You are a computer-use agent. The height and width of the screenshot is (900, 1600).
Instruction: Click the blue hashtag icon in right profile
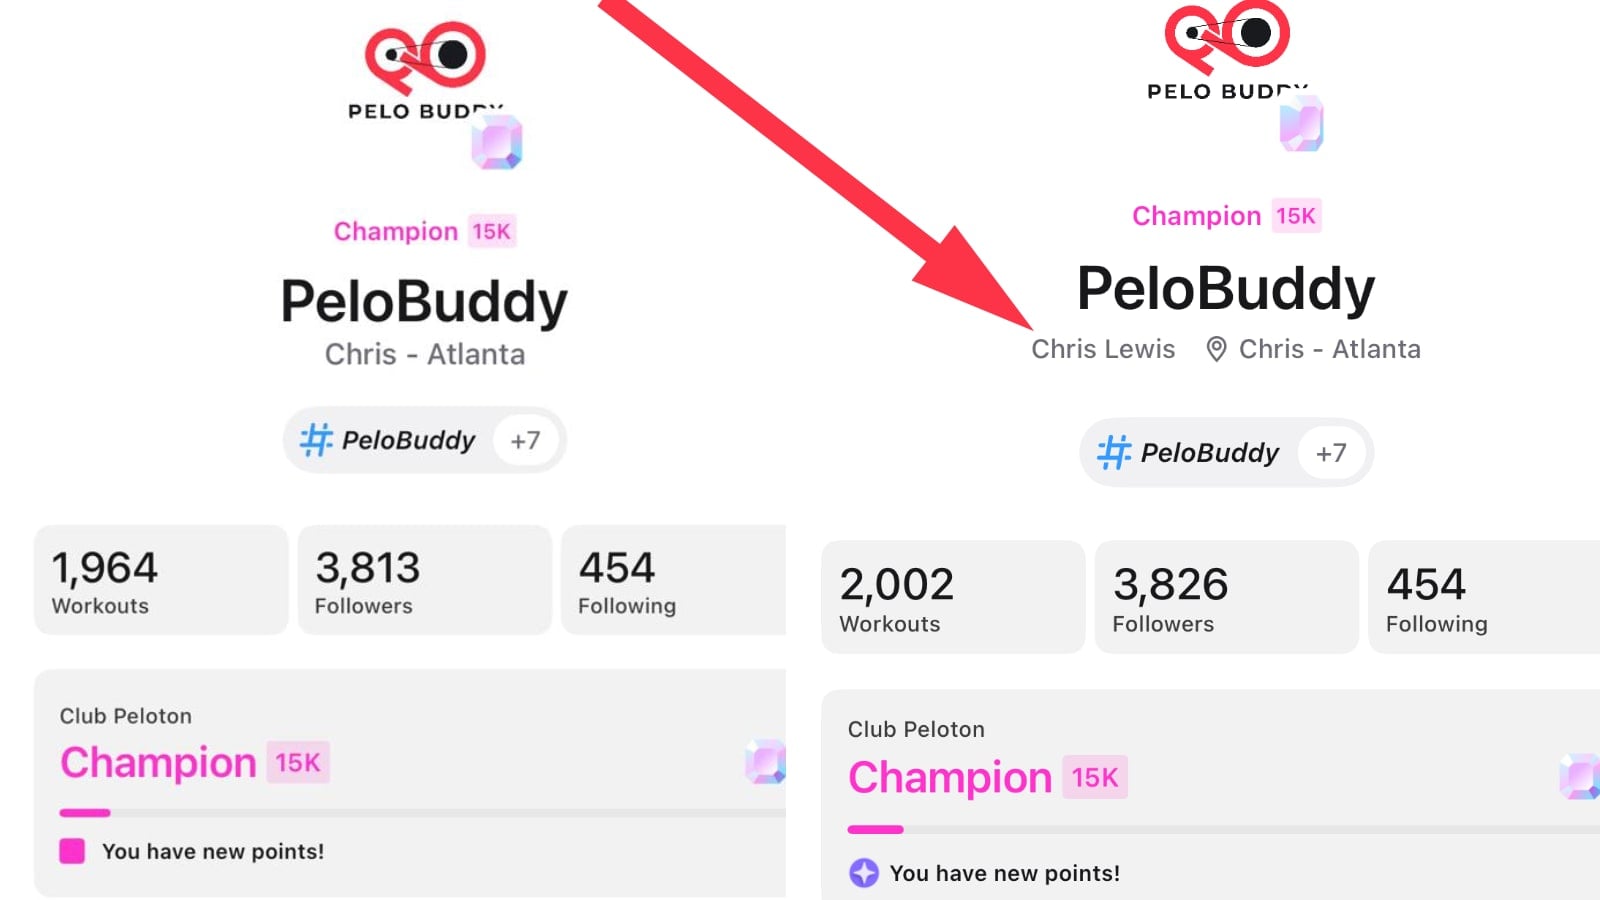pyautogui.click(x=1114, y=453)
